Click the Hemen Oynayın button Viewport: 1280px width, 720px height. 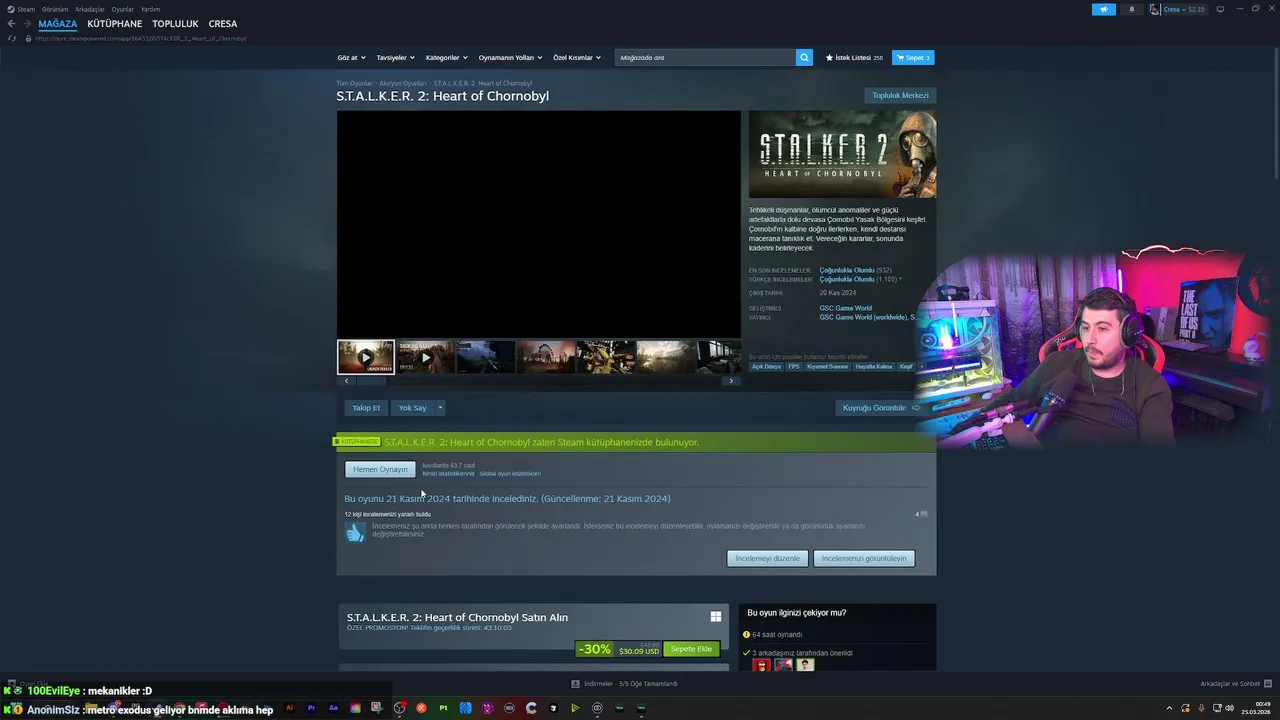click(x=380, y=469)
